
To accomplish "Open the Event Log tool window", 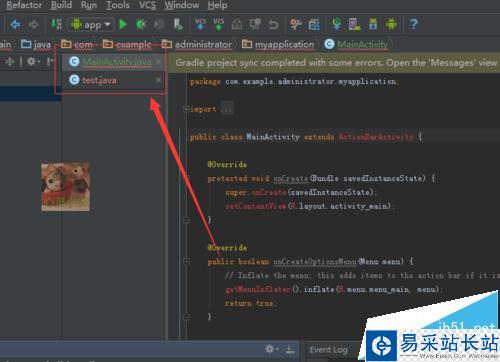I will click(328, 350).
